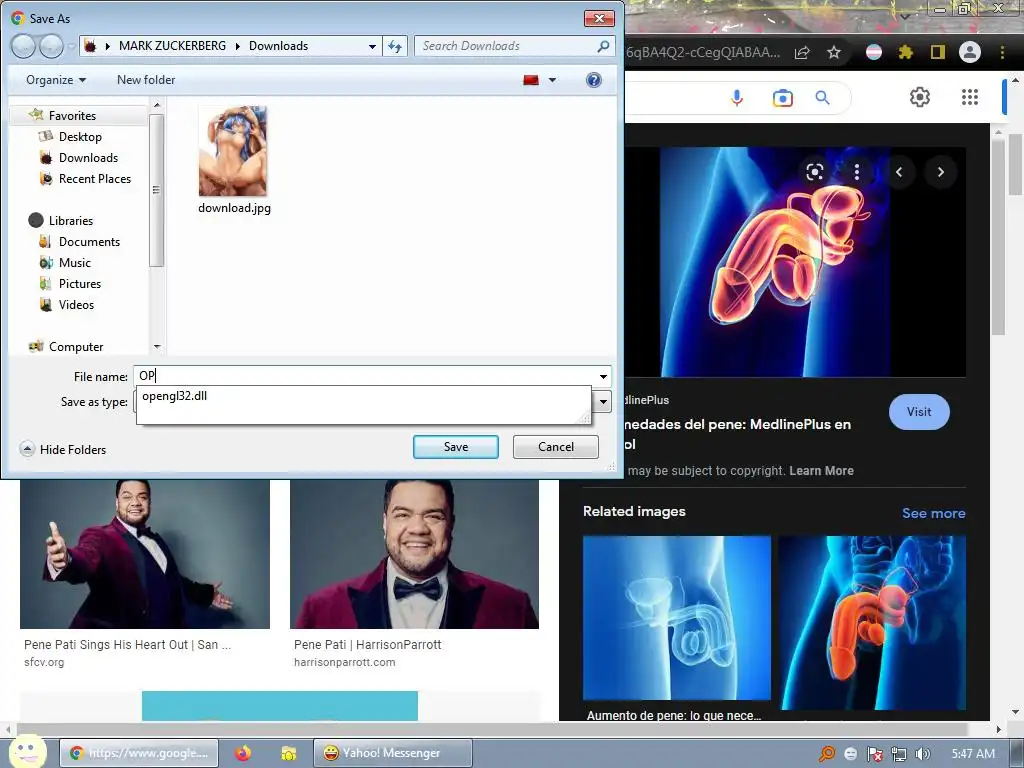
Task: Open the Videos library
Action: pyautogui.click(x=76, y=304)
